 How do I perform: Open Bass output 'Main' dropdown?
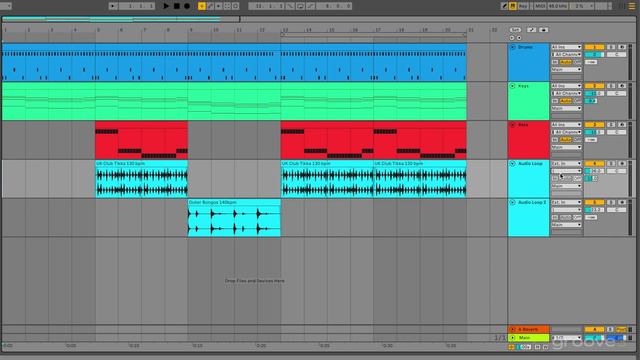[x=566, y=147]
